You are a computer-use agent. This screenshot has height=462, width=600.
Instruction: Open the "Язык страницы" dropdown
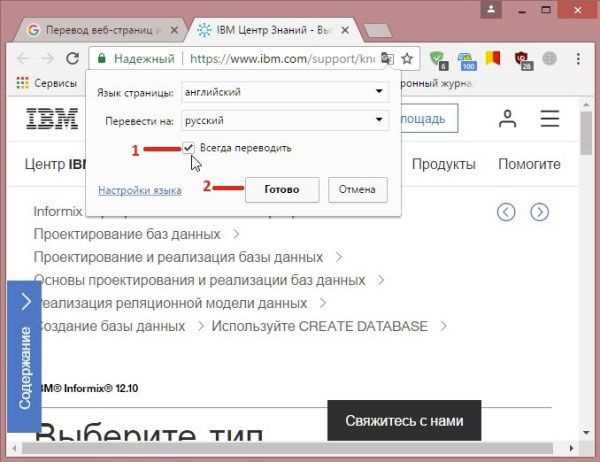point(284,93)
